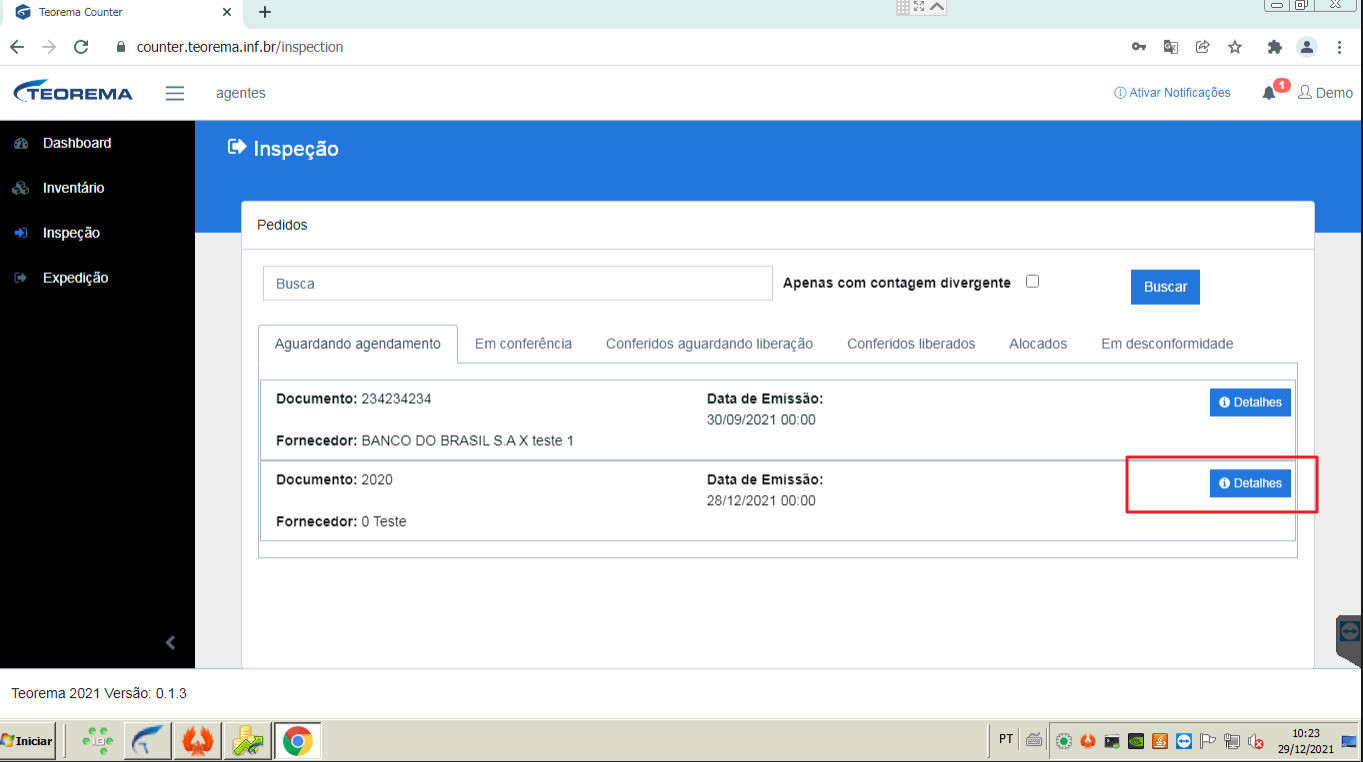The height and width of the screenshot is (762, 1363).
Task: Open Detalhes for document 234234234
Action: 1250,402
